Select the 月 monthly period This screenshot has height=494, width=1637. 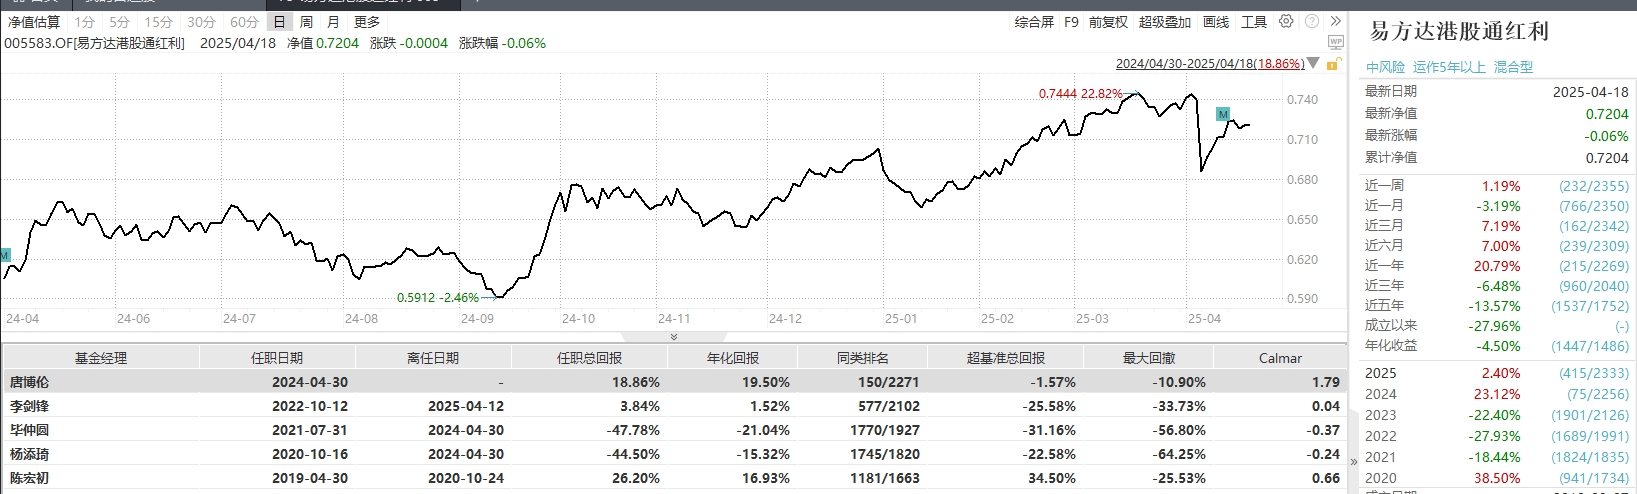(333, 22)
